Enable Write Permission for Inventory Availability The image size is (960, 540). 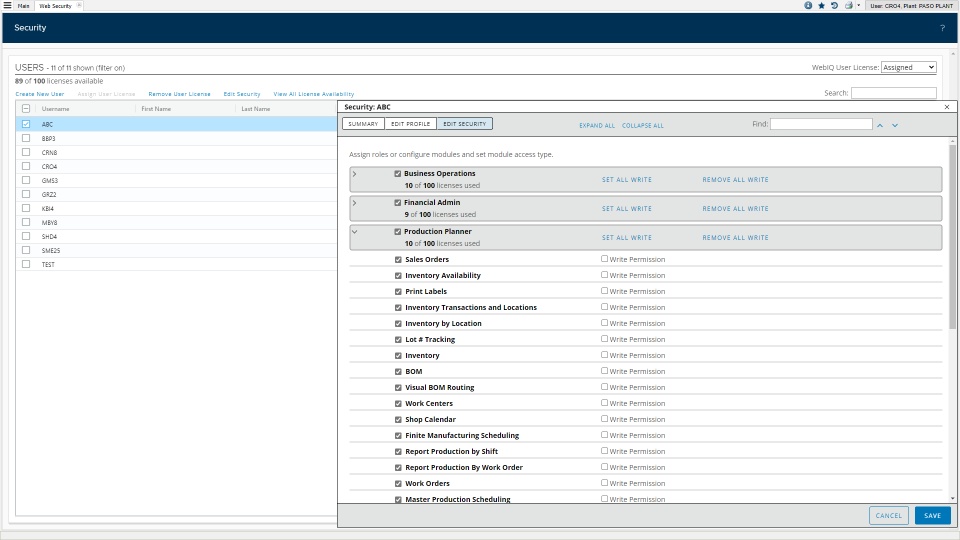604,275
